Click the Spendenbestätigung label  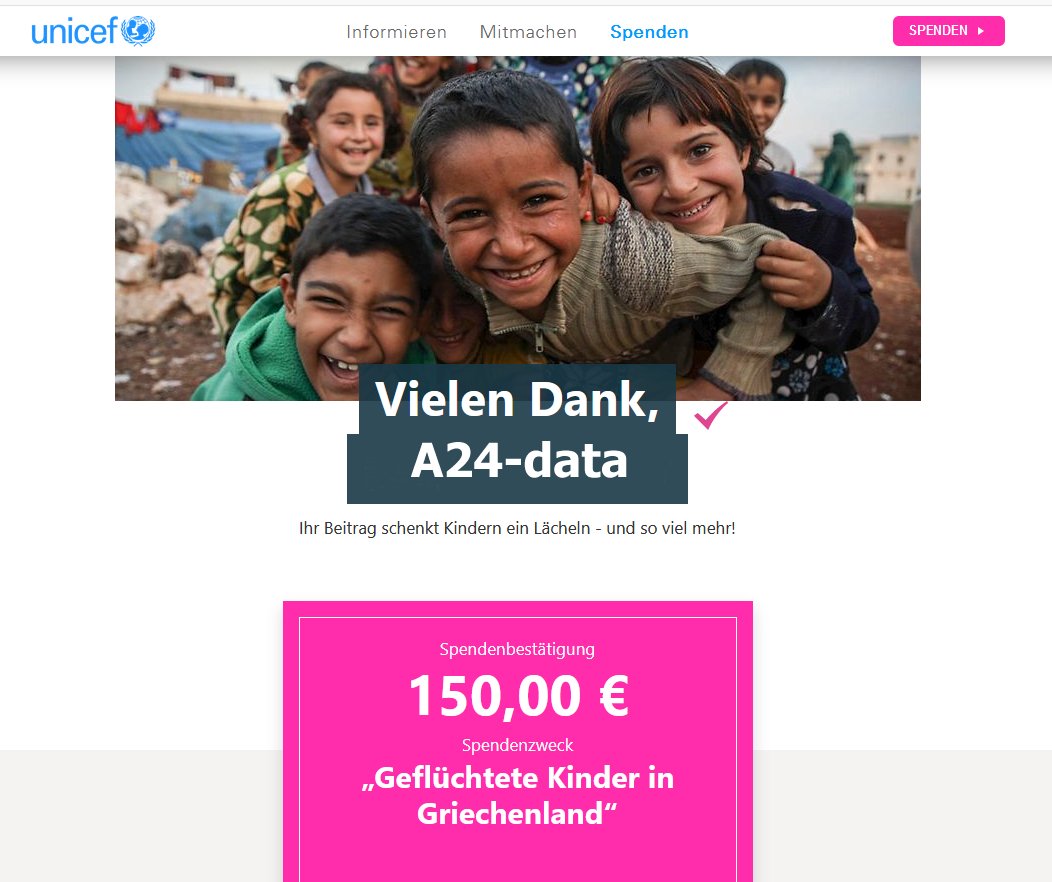point(517,649)
